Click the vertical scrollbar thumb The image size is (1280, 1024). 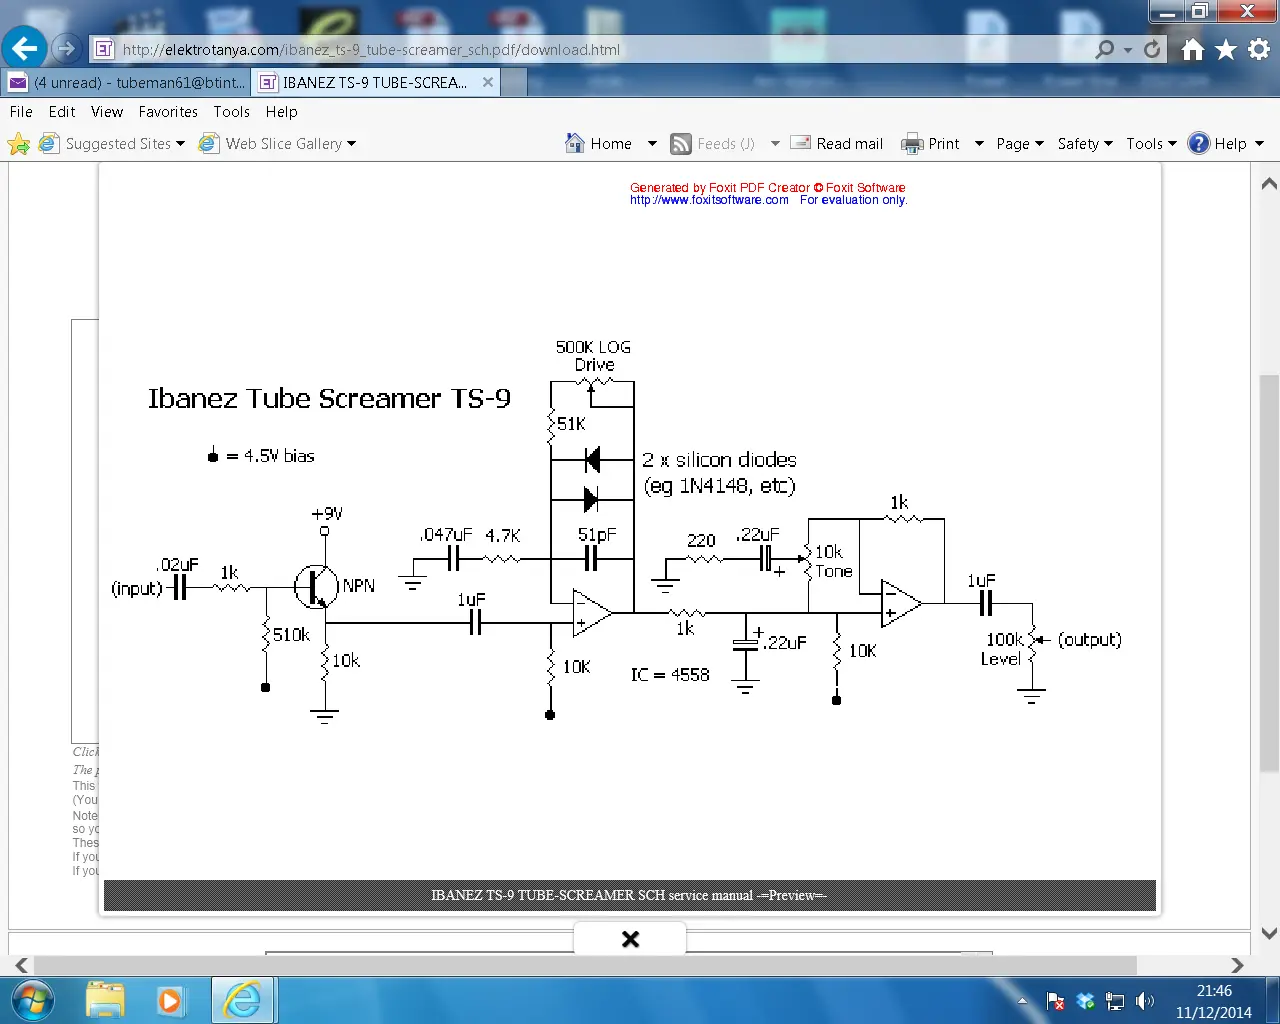point(1269,573)
